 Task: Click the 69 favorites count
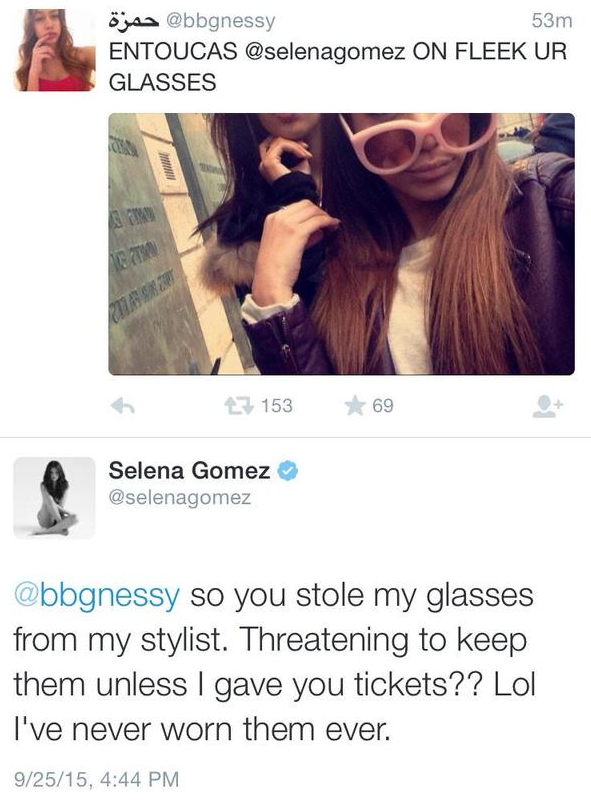[383, 406]
